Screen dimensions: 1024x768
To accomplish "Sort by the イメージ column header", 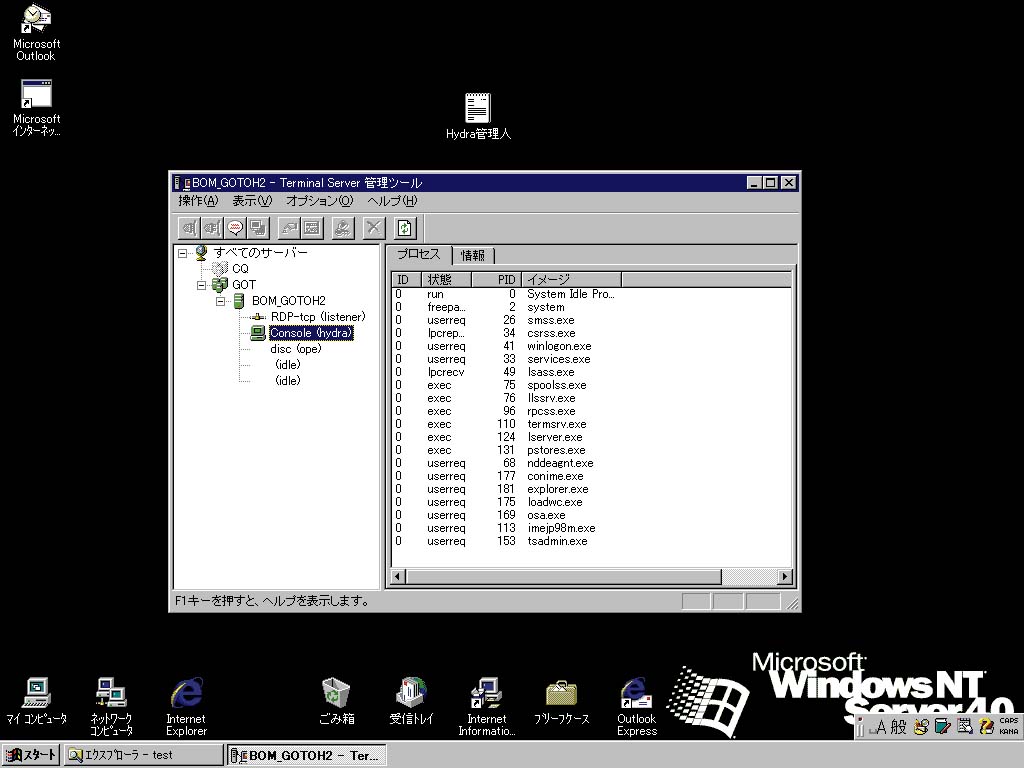I will coord(571,280).
